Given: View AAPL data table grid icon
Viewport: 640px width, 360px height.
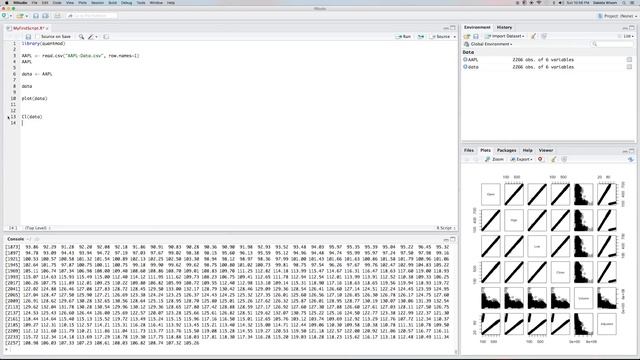Looking at the screenshot, I should (629, 60).
